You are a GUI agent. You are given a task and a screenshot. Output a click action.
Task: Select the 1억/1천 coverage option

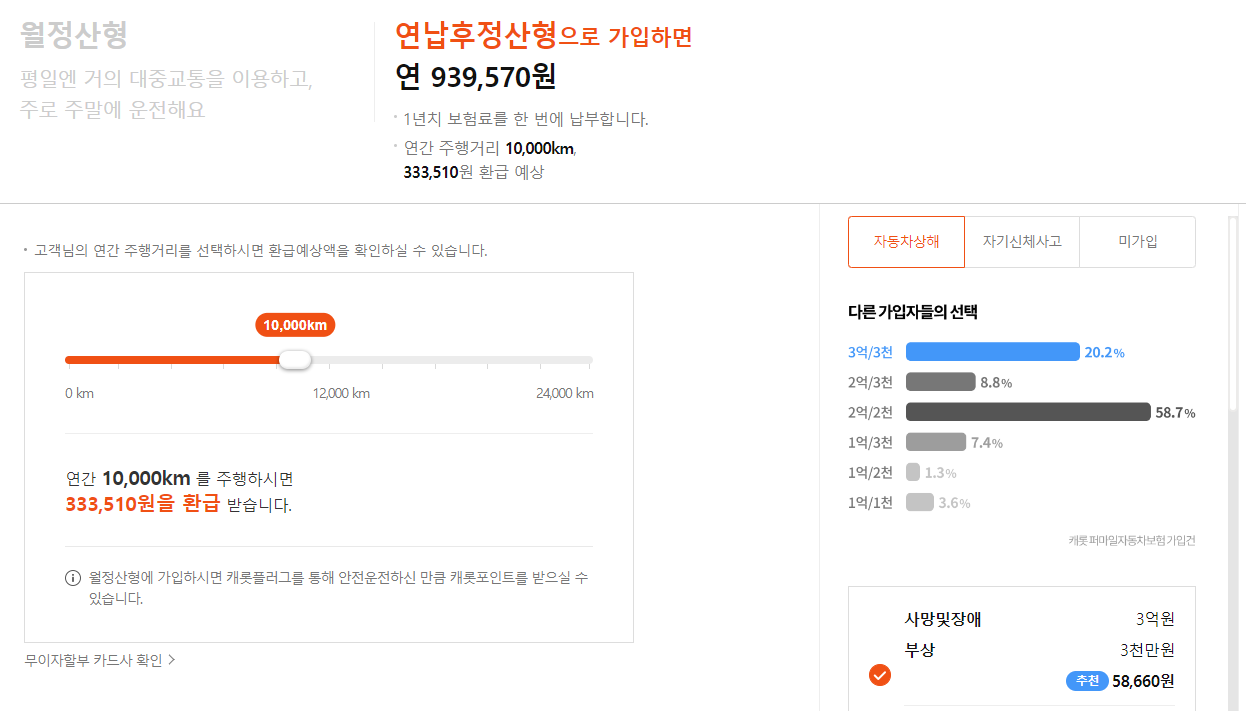click(x=870, y=502)
